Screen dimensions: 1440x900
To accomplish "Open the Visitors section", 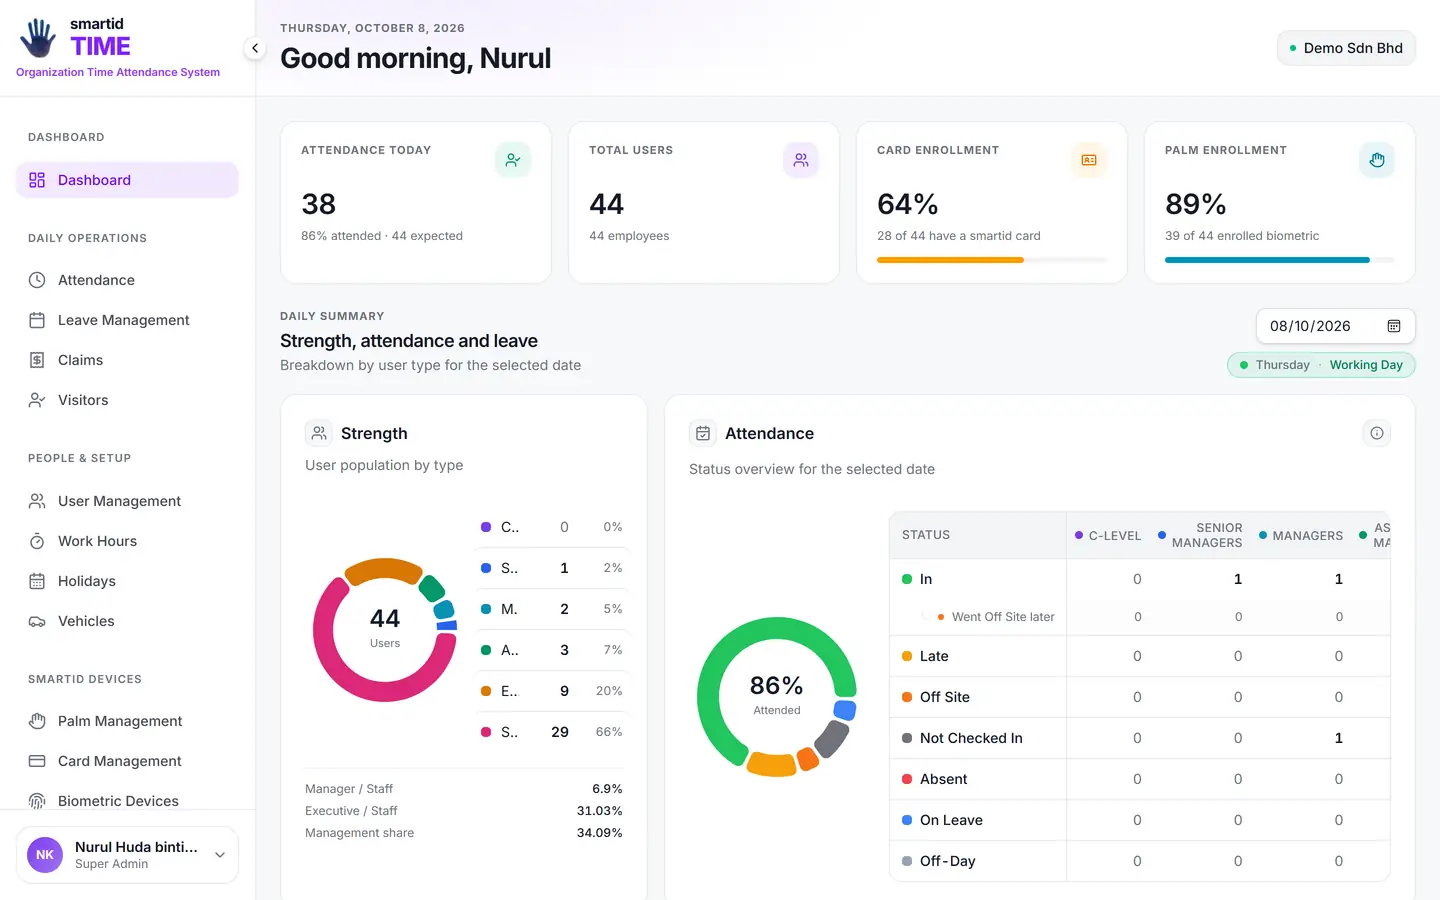I will point(127,400).
